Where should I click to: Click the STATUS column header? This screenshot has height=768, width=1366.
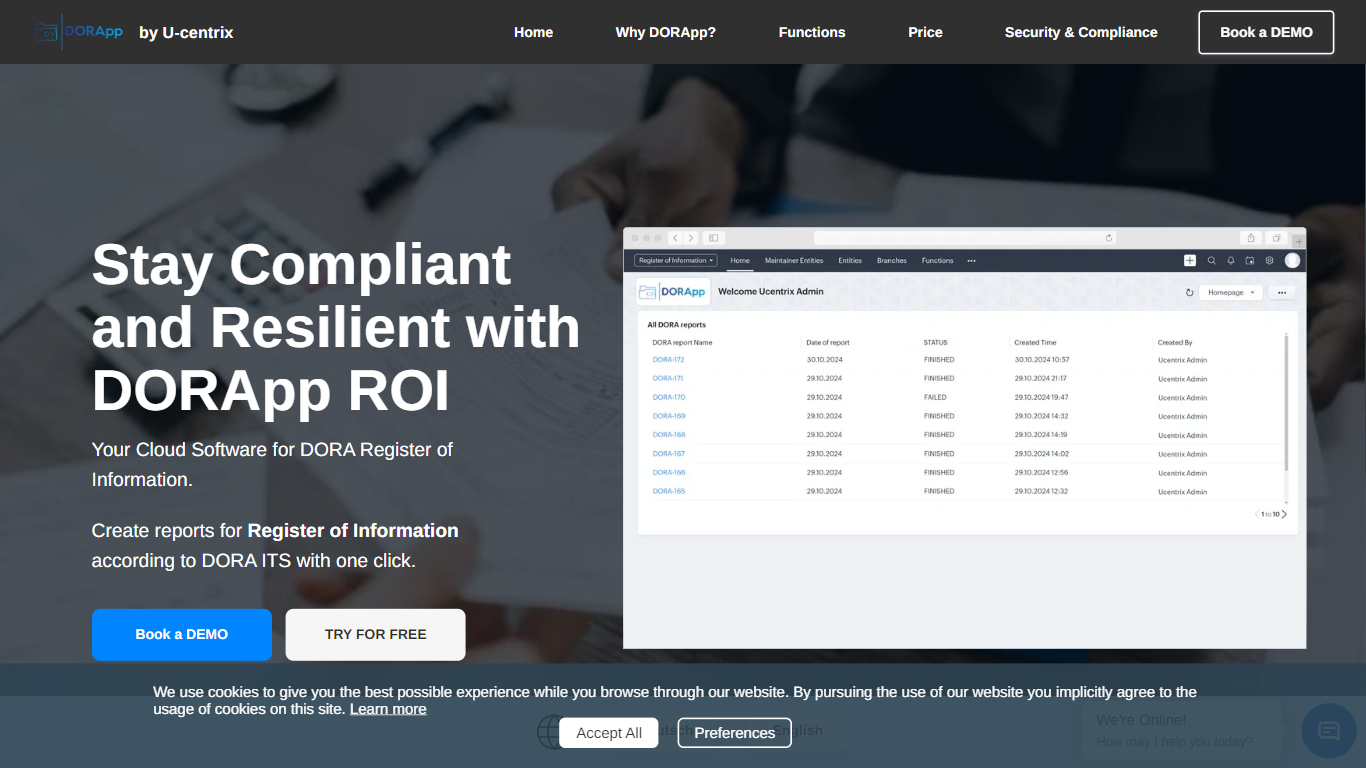(x=935, y=343)
